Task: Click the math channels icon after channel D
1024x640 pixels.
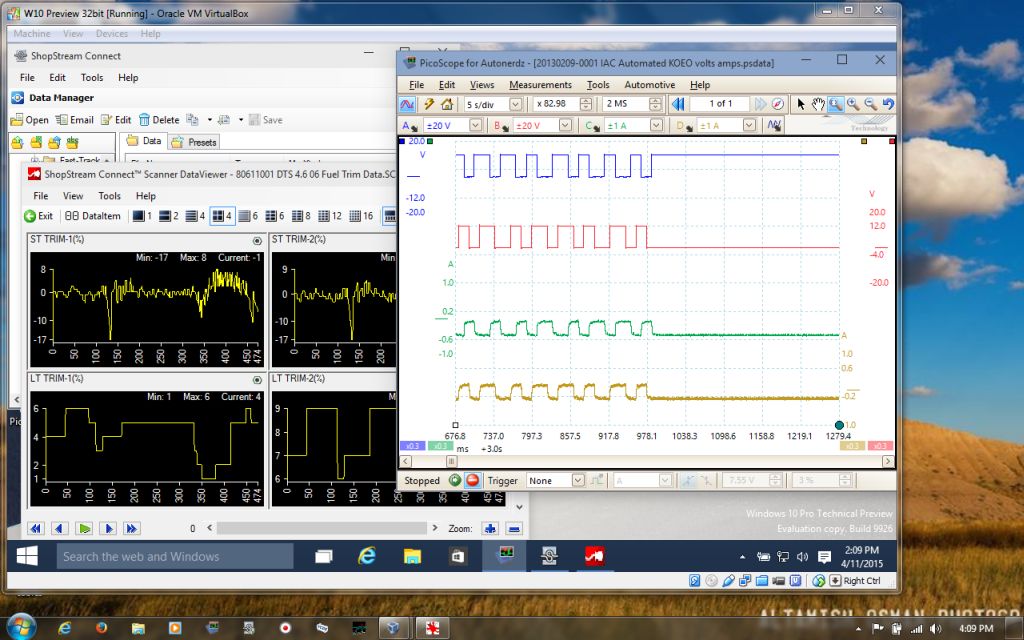Action: tap(775, 125)
